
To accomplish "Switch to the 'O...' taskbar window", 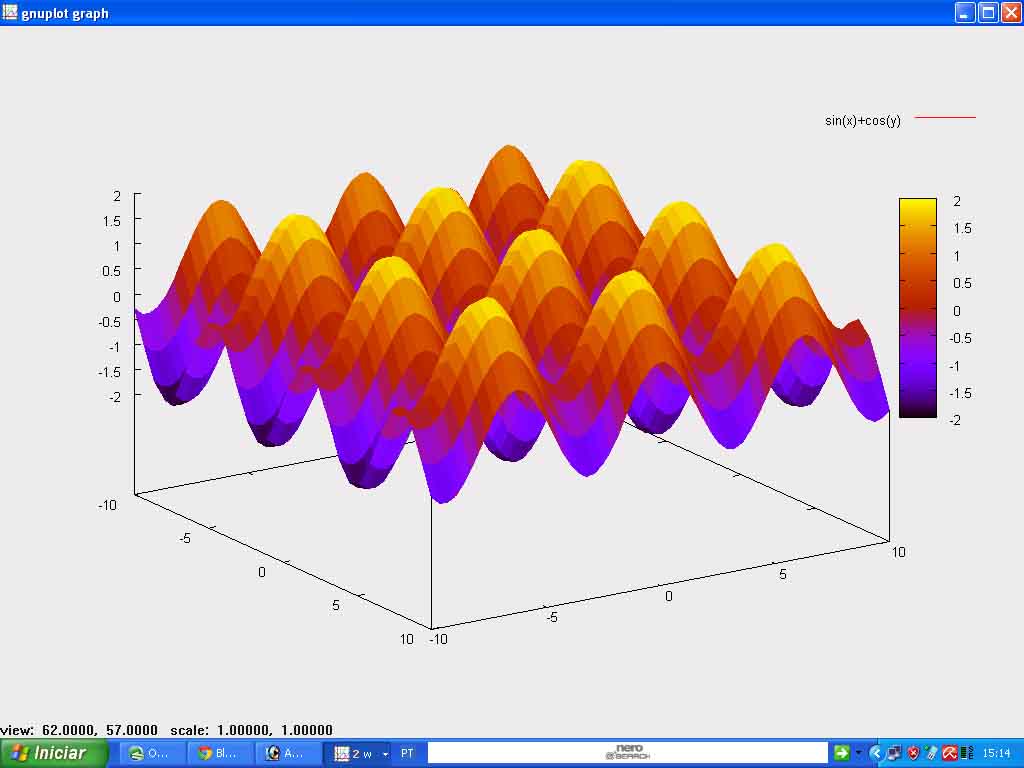I will coord(150,752).
